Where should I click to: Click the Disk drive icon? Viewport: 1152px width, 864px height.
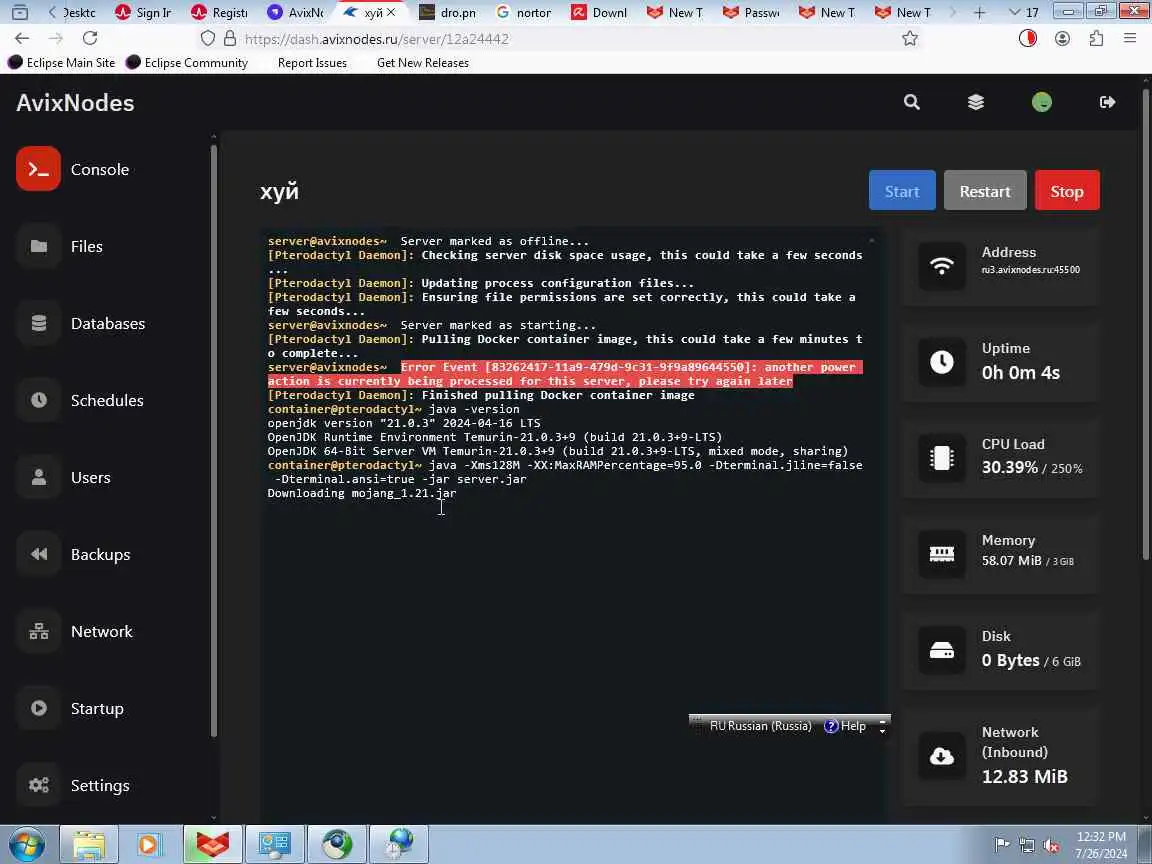[x=942, y=650]
